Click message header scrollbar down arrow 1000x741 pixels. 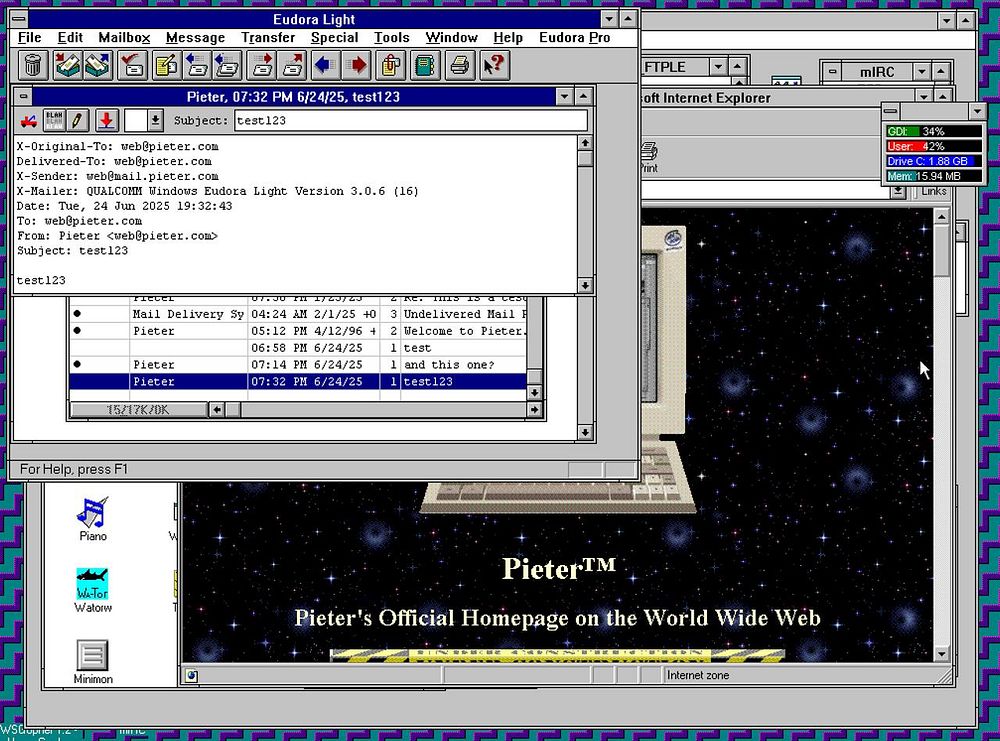(x=585, y=285)
